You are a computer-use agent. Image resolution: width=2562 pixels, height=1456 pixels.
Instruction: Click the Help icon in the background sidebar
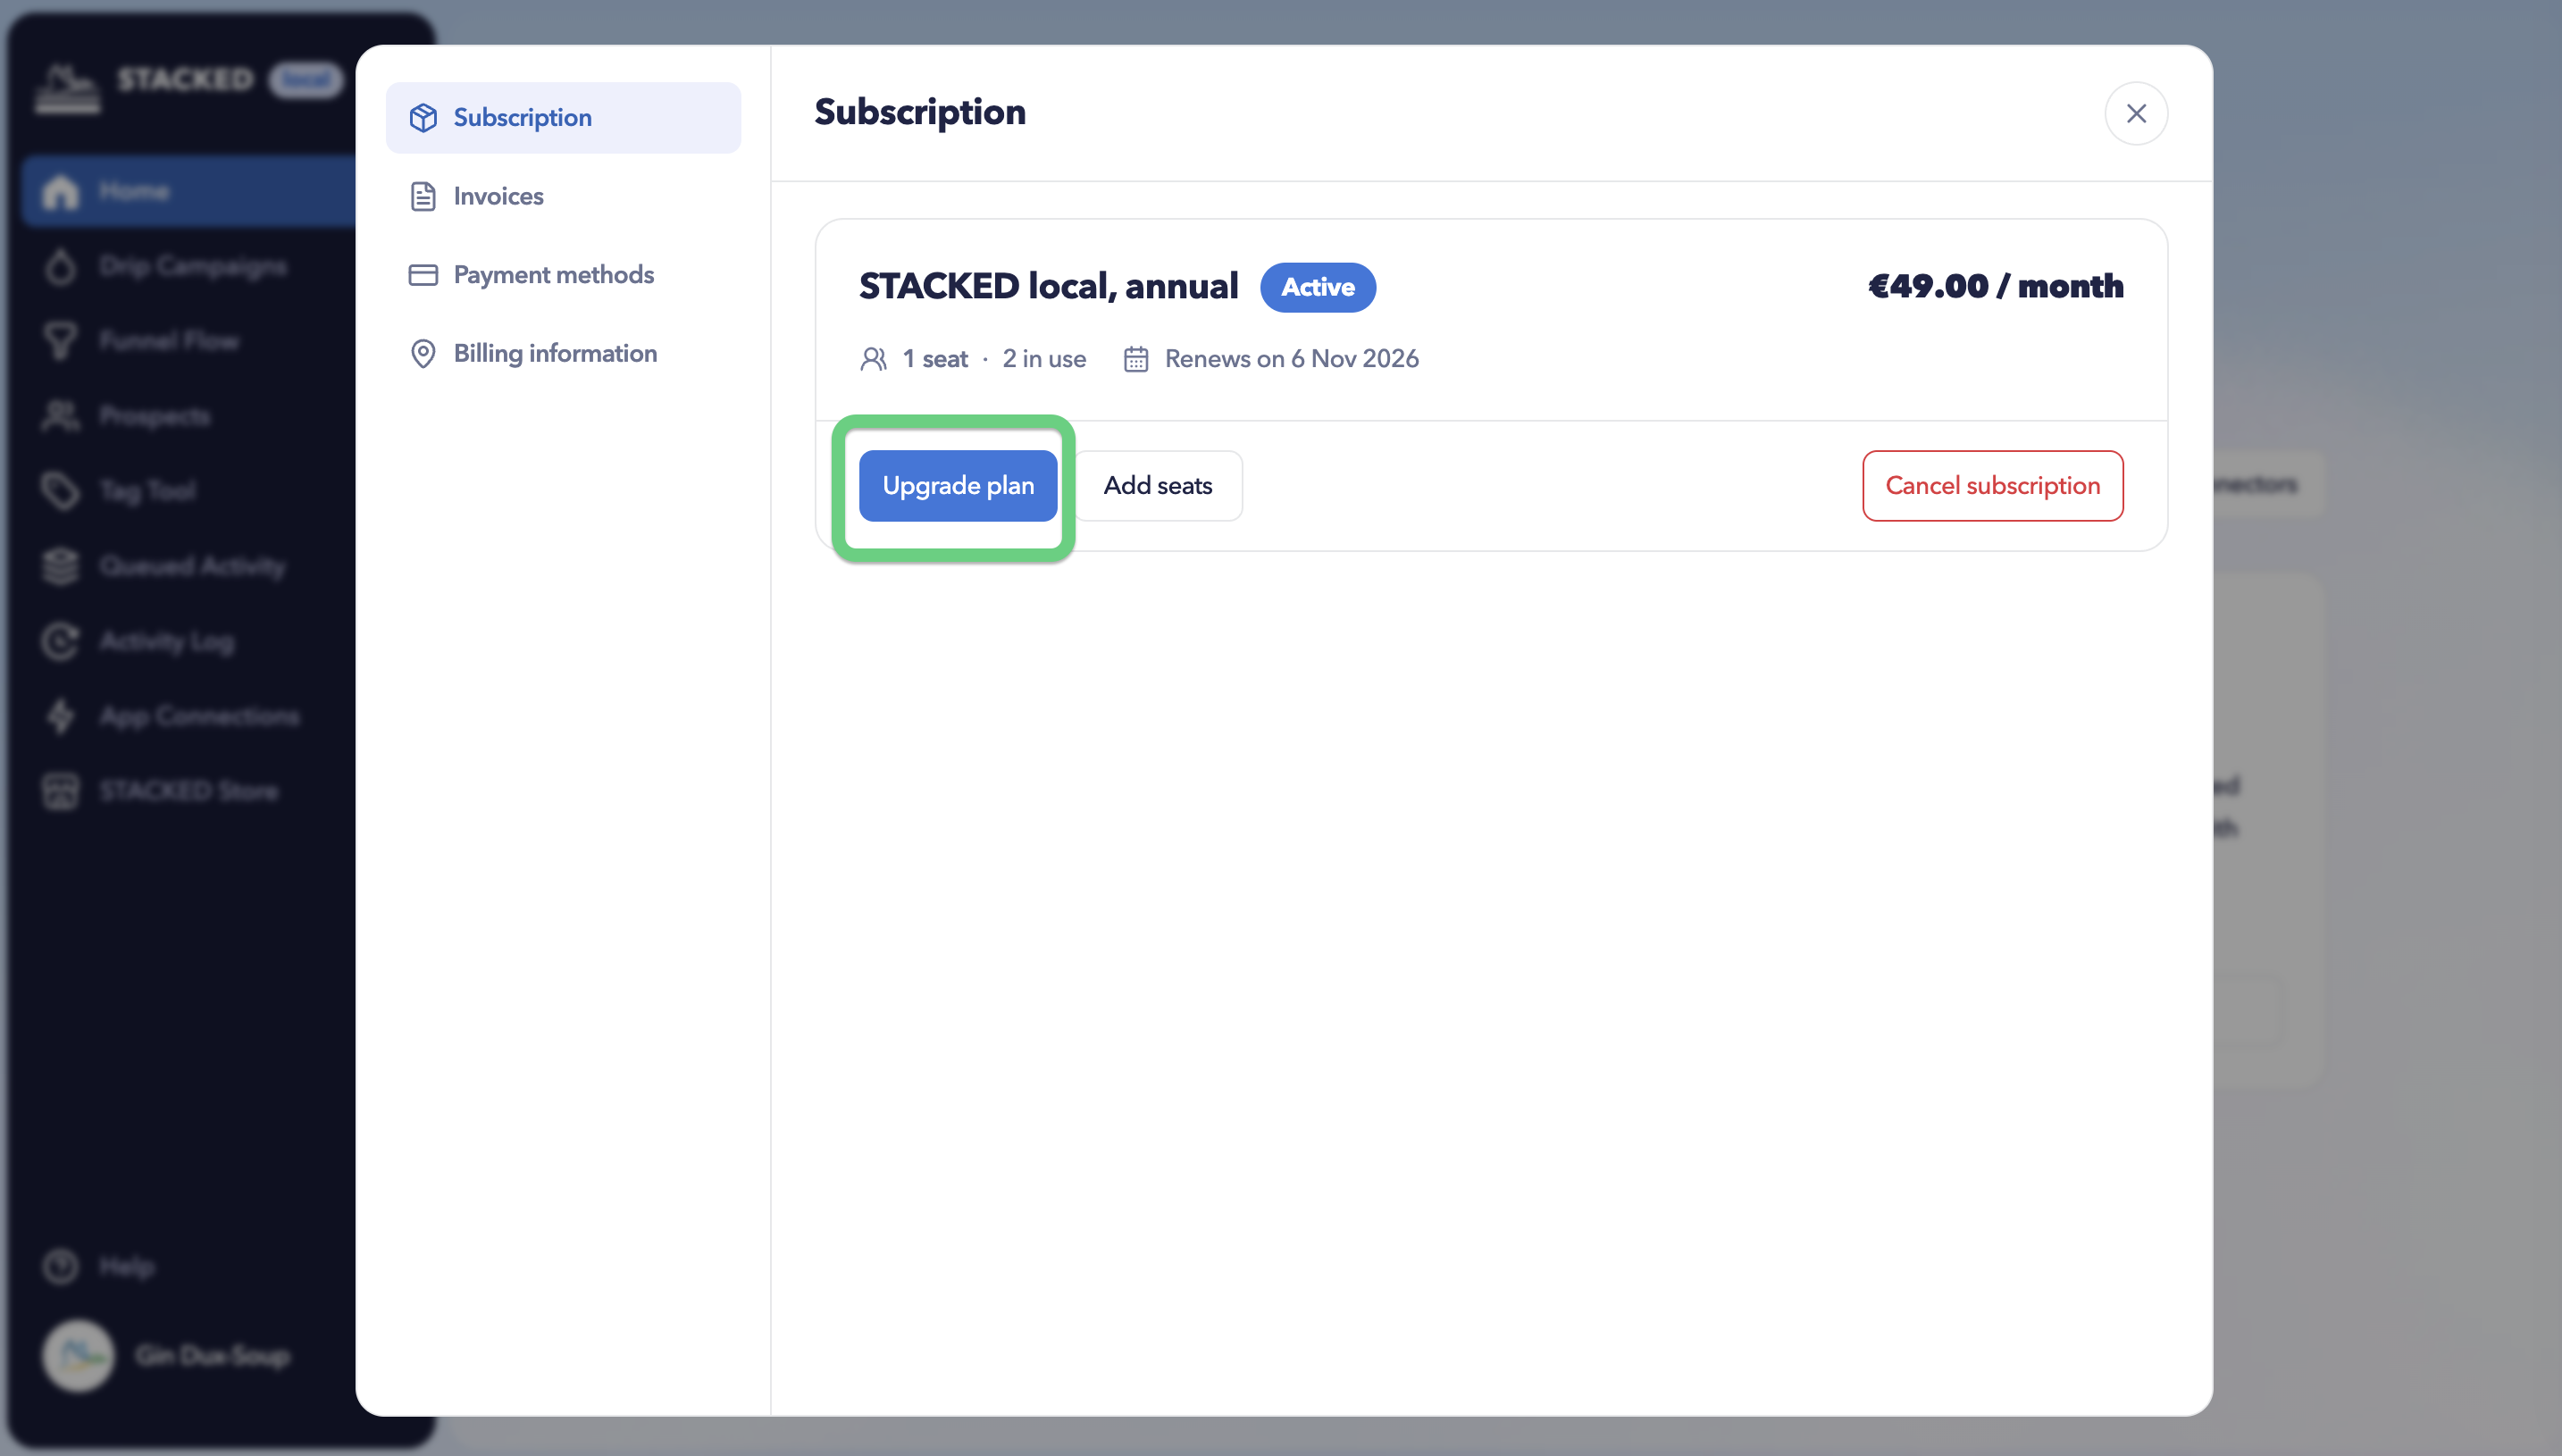click(60, 1267)
